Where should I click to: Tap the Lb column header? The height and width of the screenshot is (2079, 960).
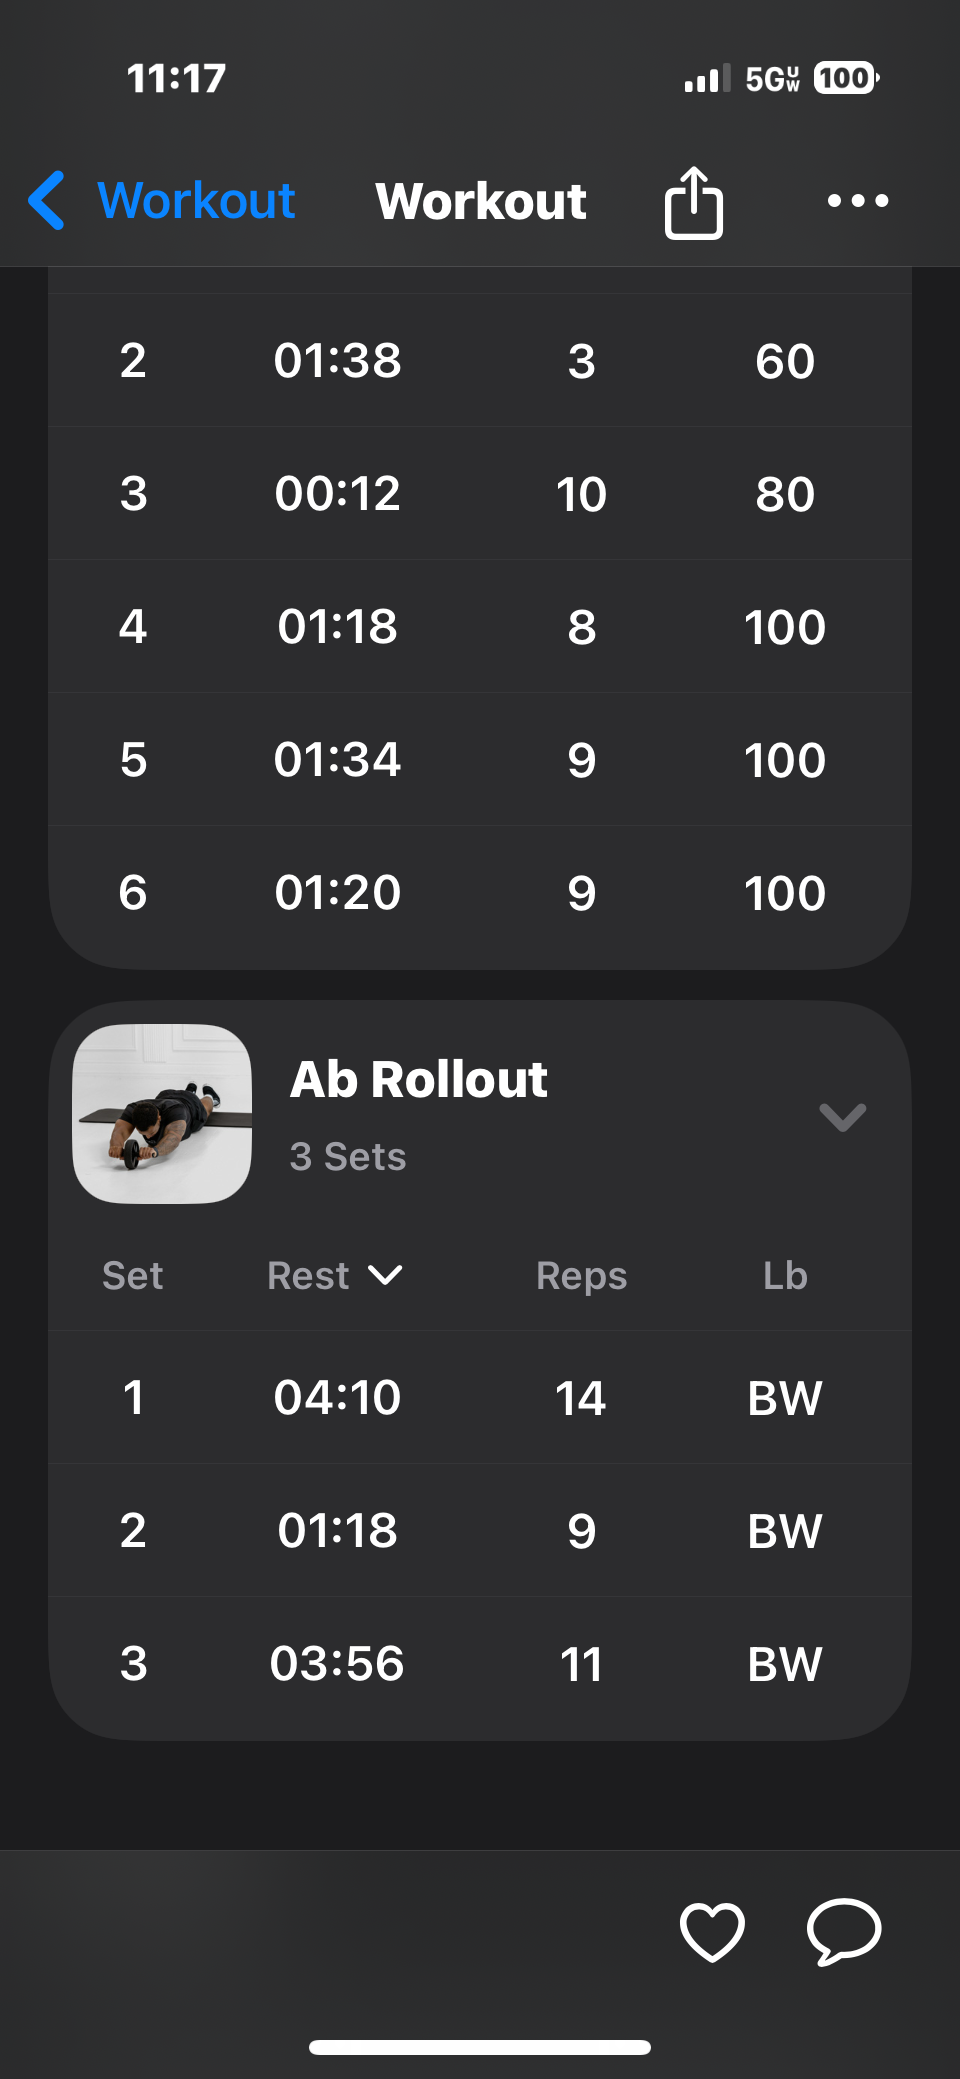784,1275
